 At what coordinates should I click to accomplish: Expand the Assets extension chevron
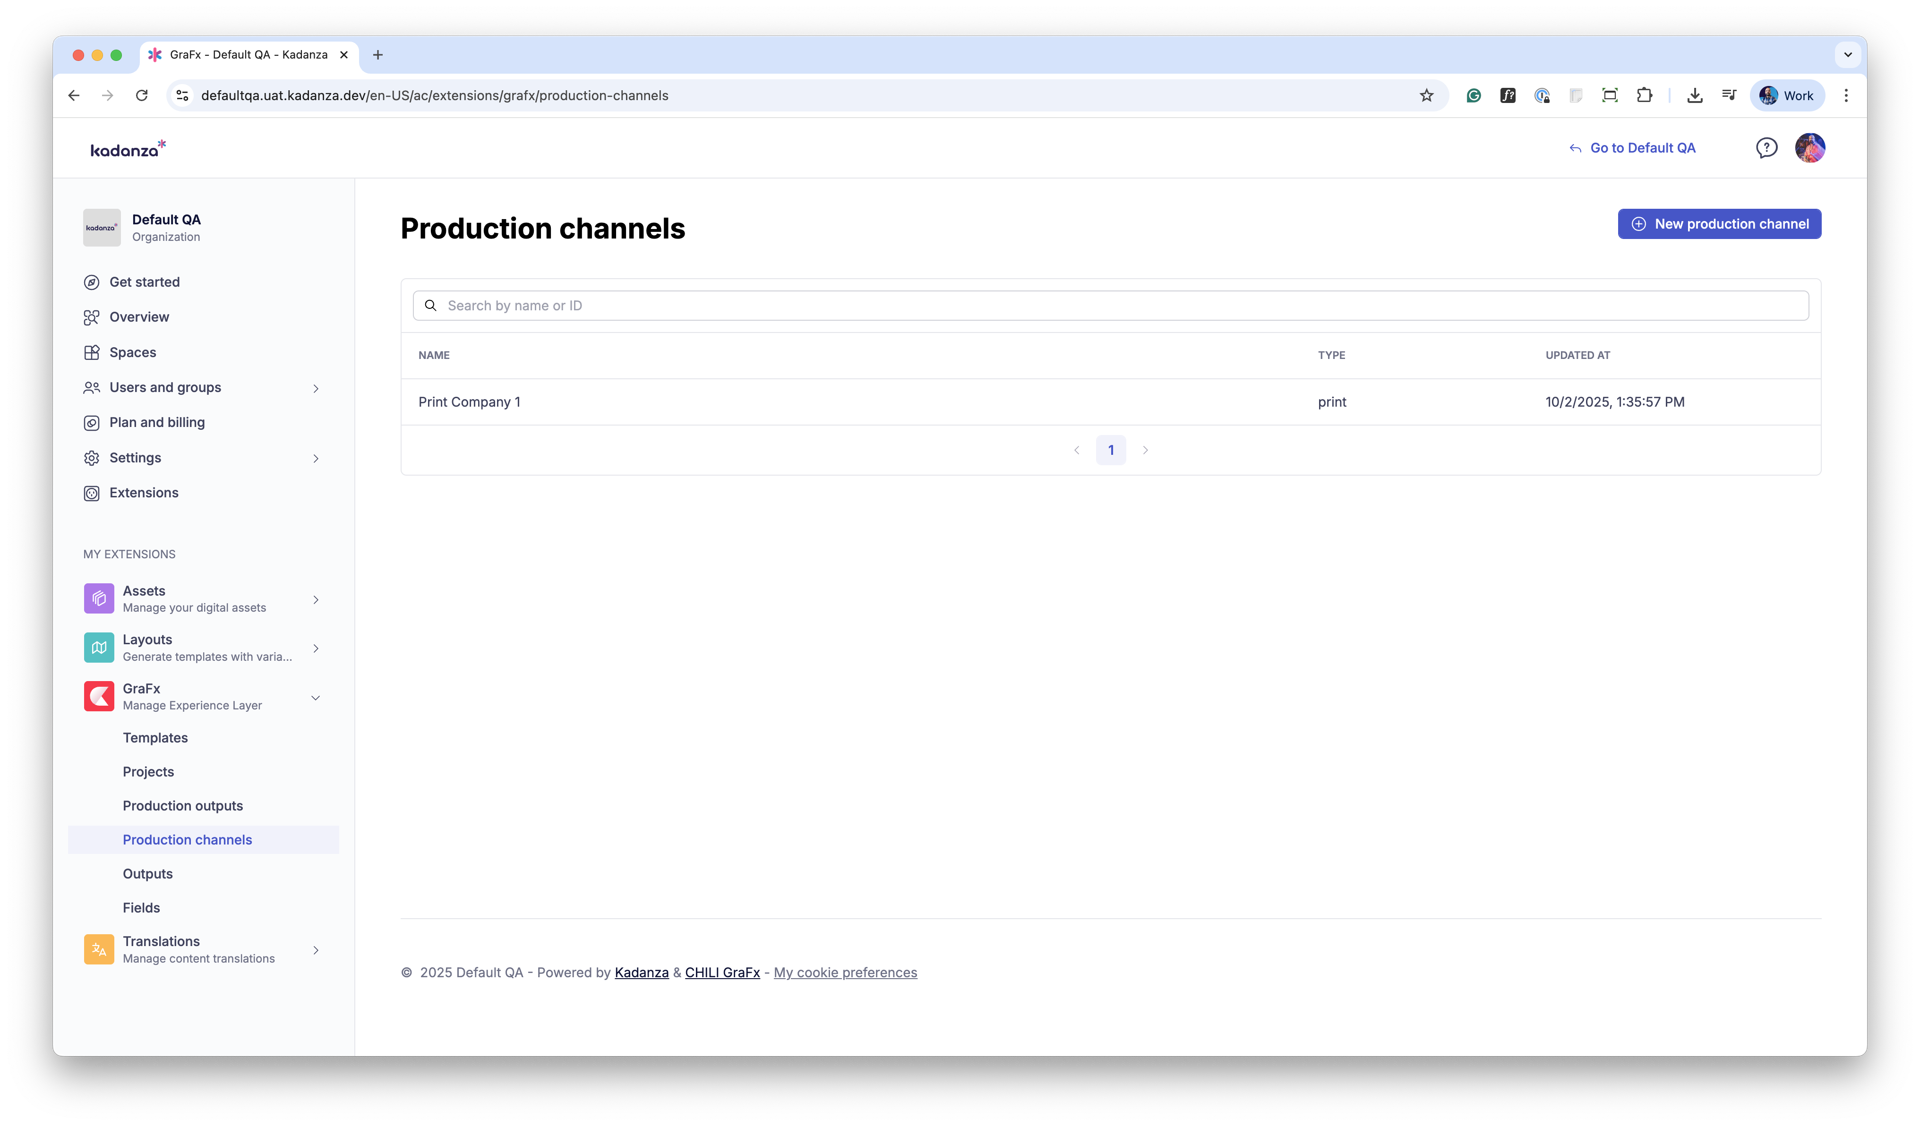click(x=316, y=600)
